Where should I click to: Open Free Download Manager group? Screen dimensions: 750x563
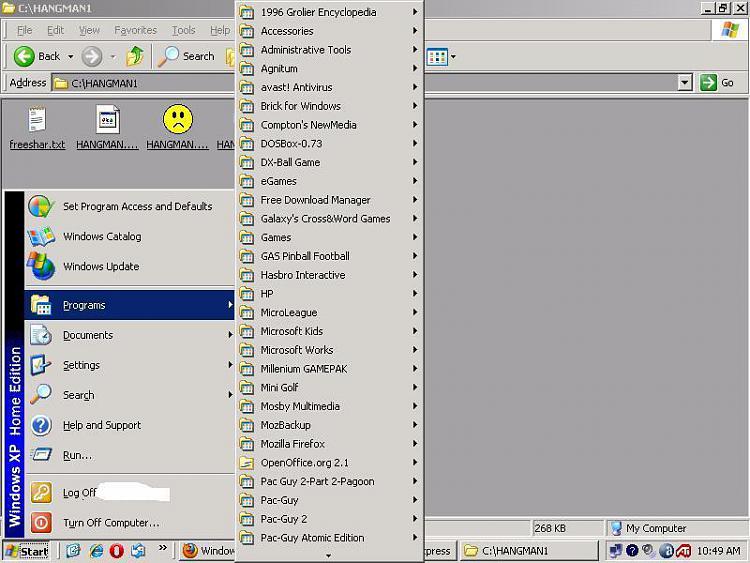pyautogui.click(x=330, y=200)
